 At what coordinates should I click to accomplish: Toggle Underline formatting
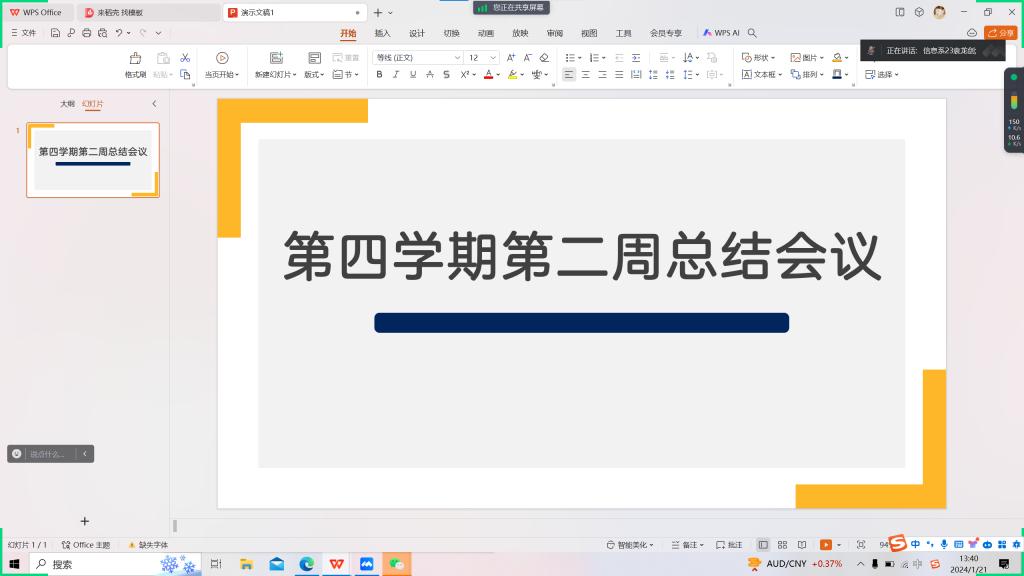click(x=412, y=74)
